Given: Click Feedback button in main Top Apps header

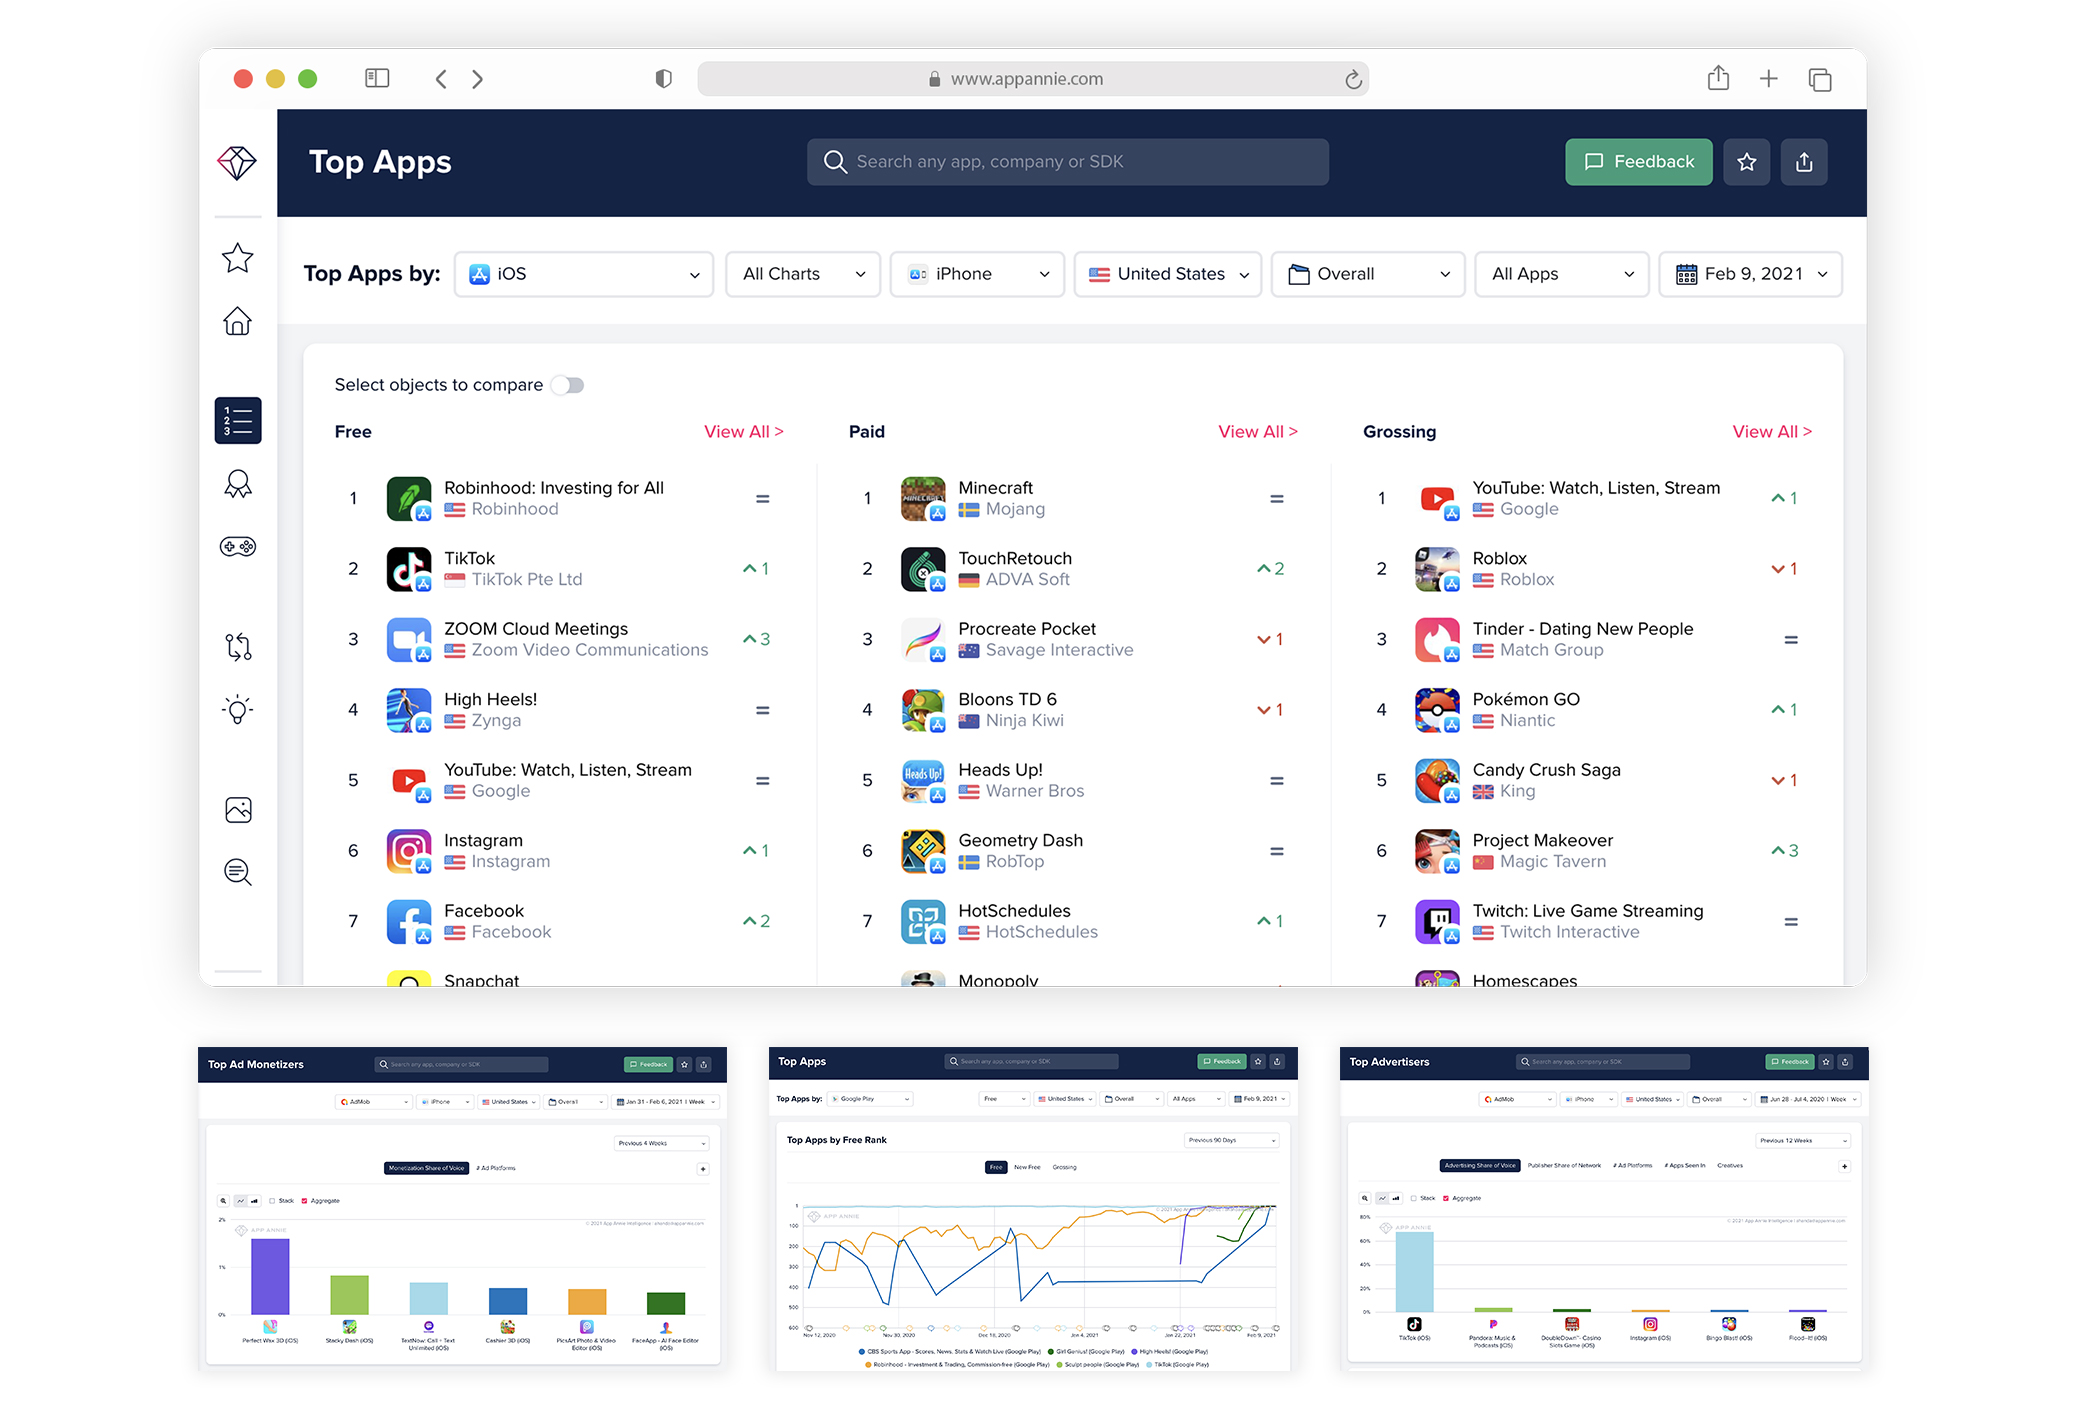Looking at the screenshot, I should tap(1639, 162).
